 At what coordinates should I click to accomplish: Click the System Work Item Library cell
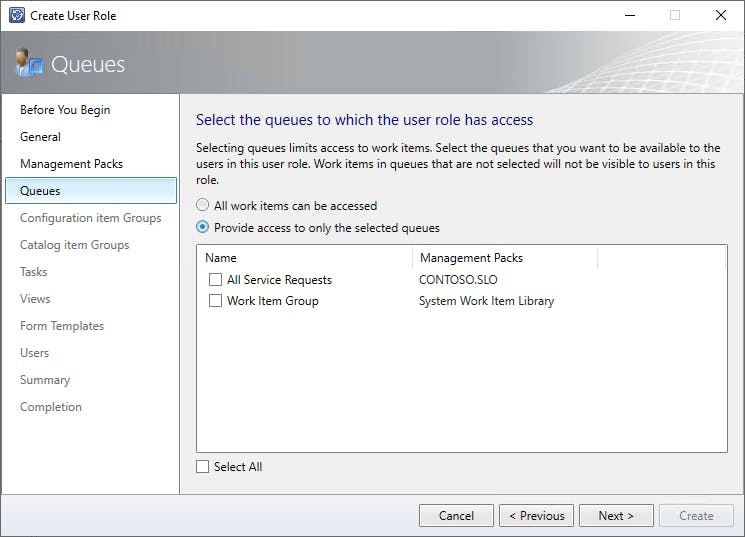point(486,301)
